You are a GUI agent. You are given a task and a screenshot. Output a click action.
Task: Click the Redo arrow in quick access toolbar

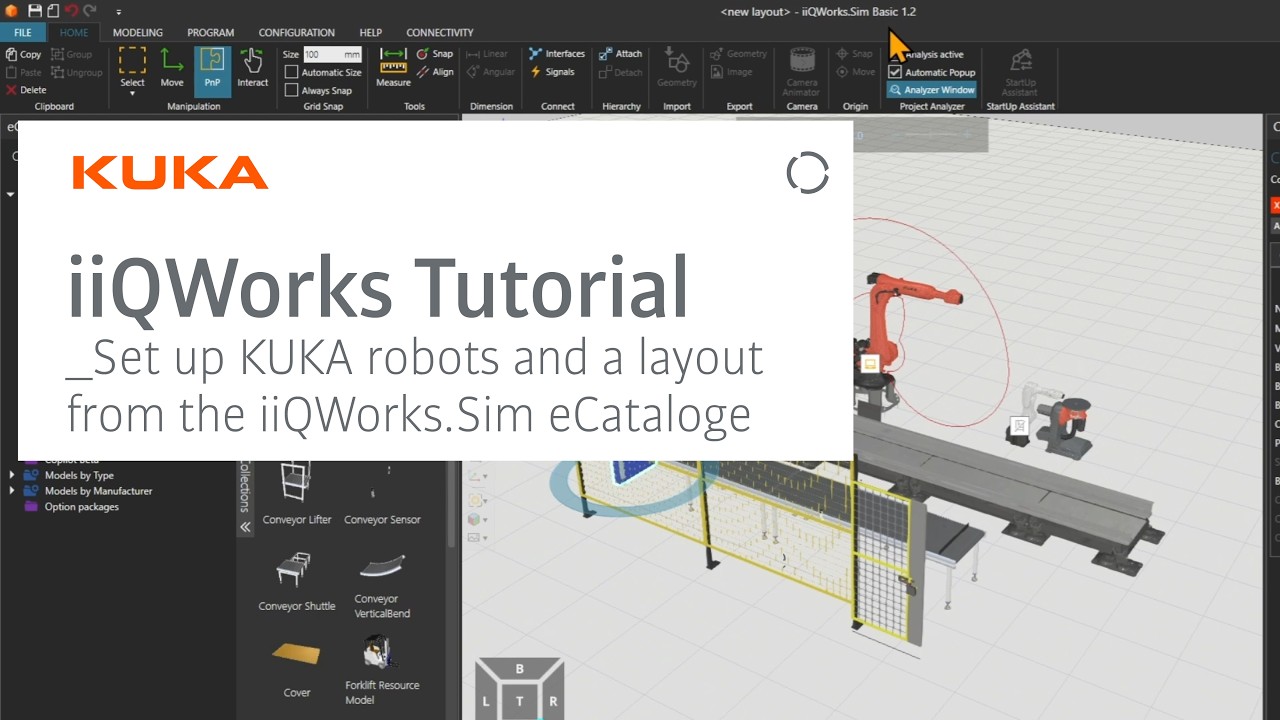coord(90,11)
